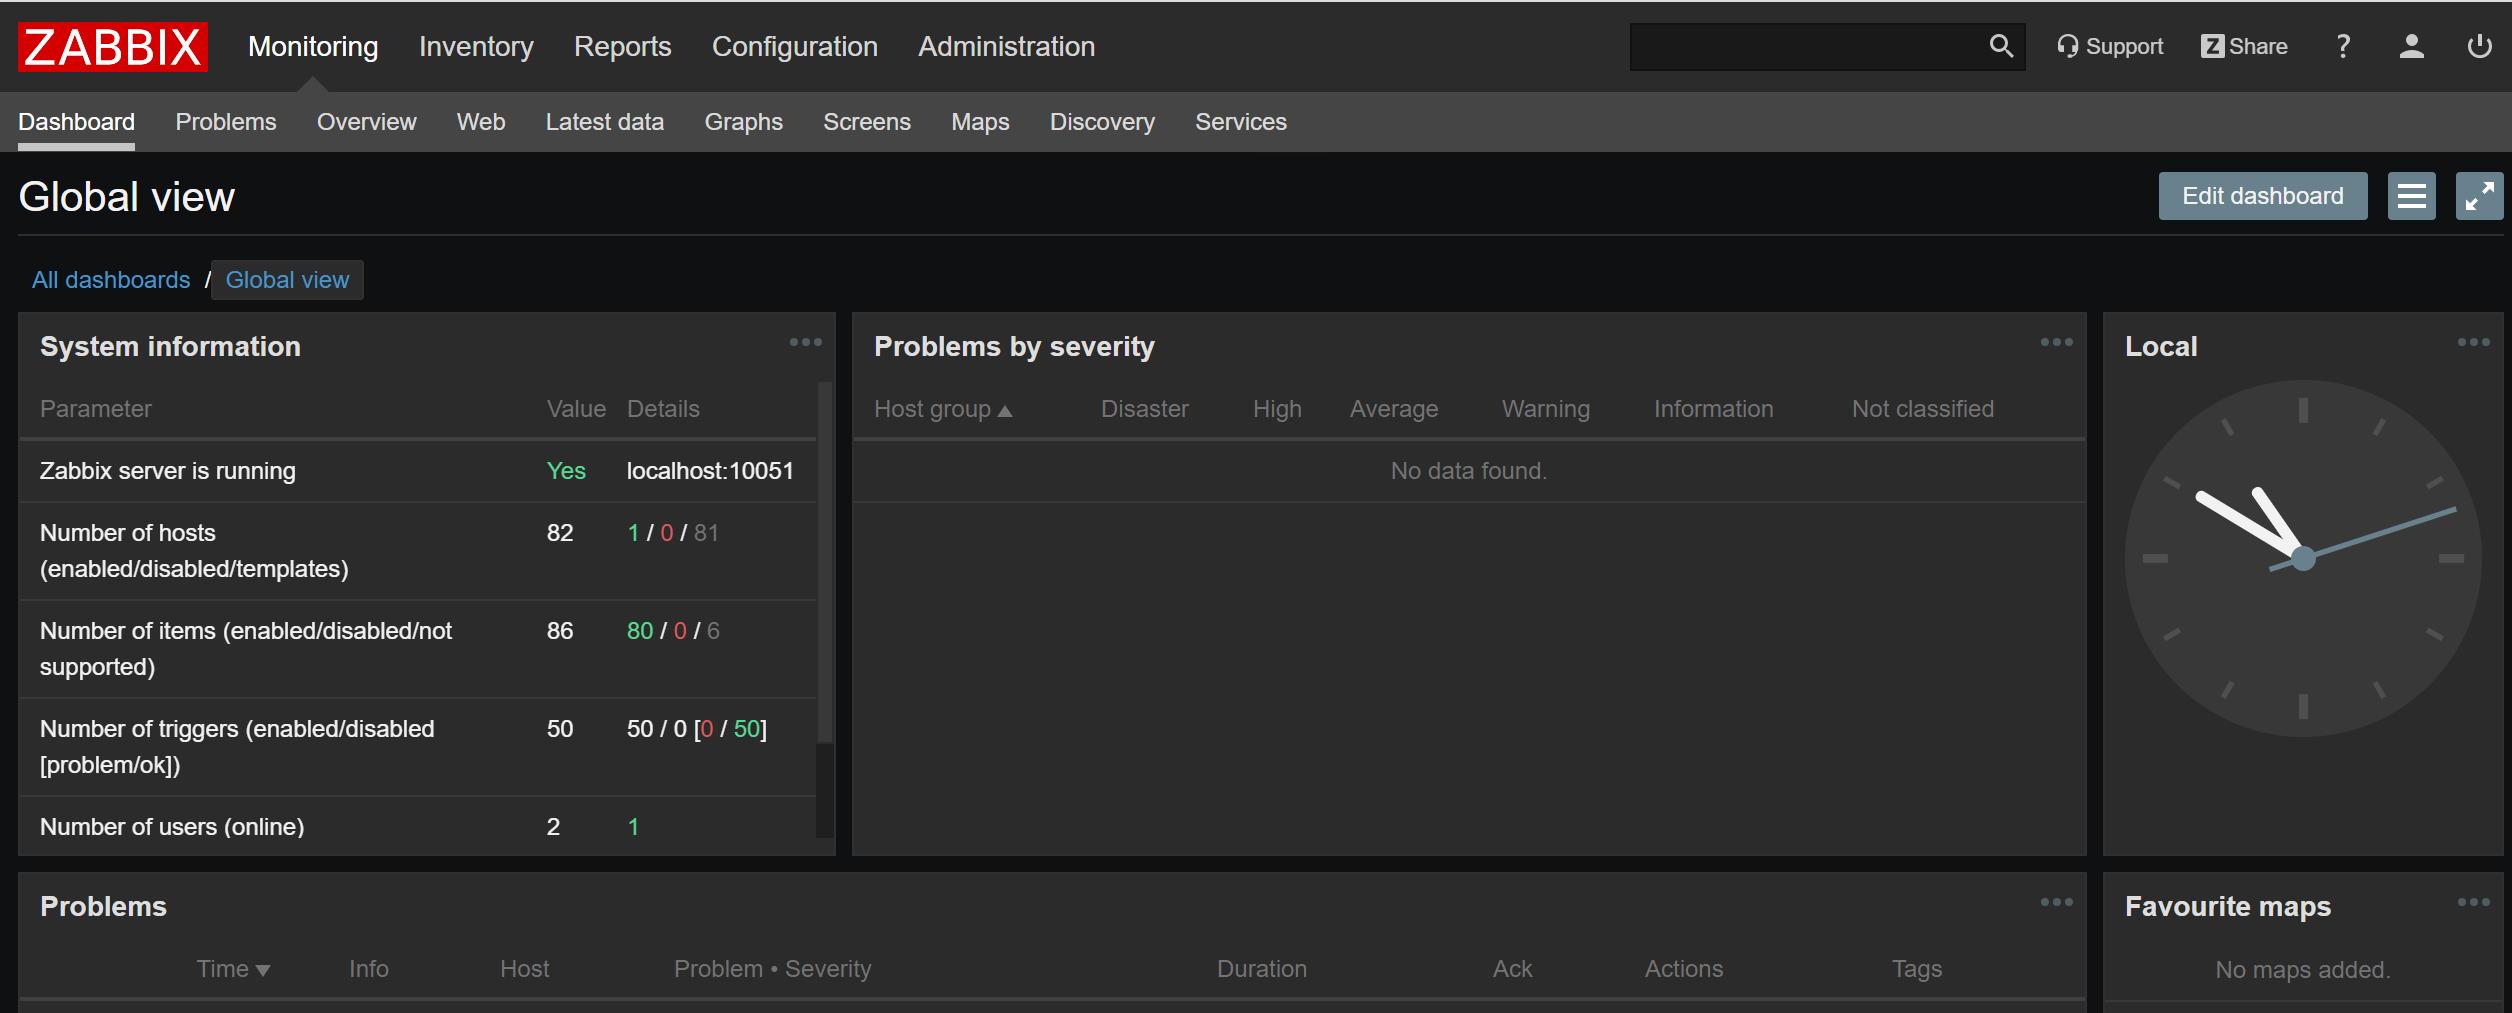The width and height of the screenshot is (2512, 1013).
Task: Open the dashboard actions hamburger menu
Action: tap(2411, 196)
